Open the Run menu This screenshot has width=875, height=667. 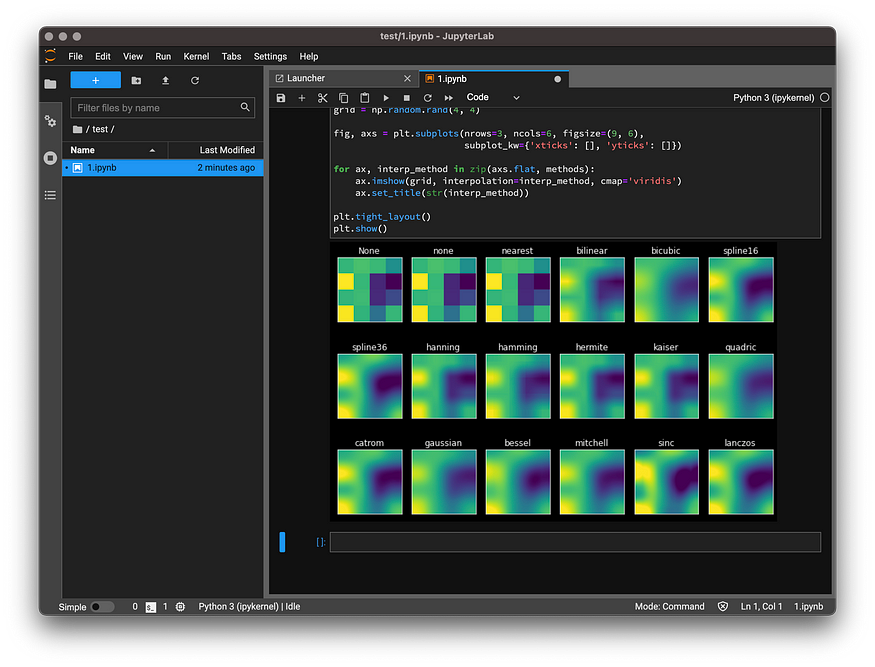tap(163, 56)
